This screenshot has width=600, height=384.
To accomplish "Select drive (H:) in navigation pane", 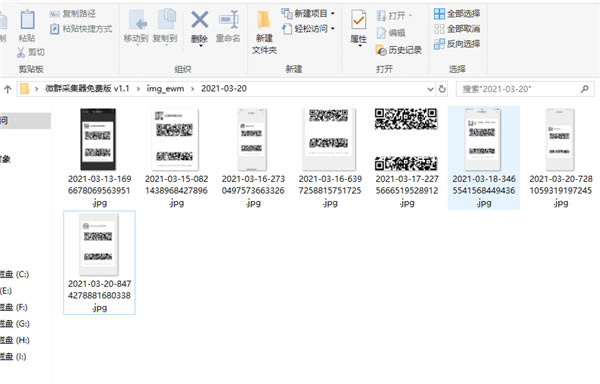I will [x=15, y=340].
